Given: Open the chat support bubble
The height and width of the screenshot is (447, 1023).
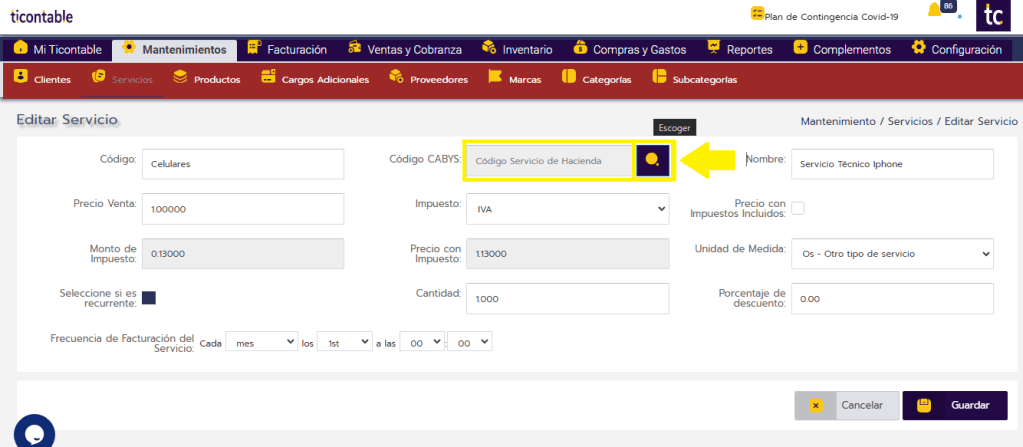Looking at the screenshot, I should (33, 432).
